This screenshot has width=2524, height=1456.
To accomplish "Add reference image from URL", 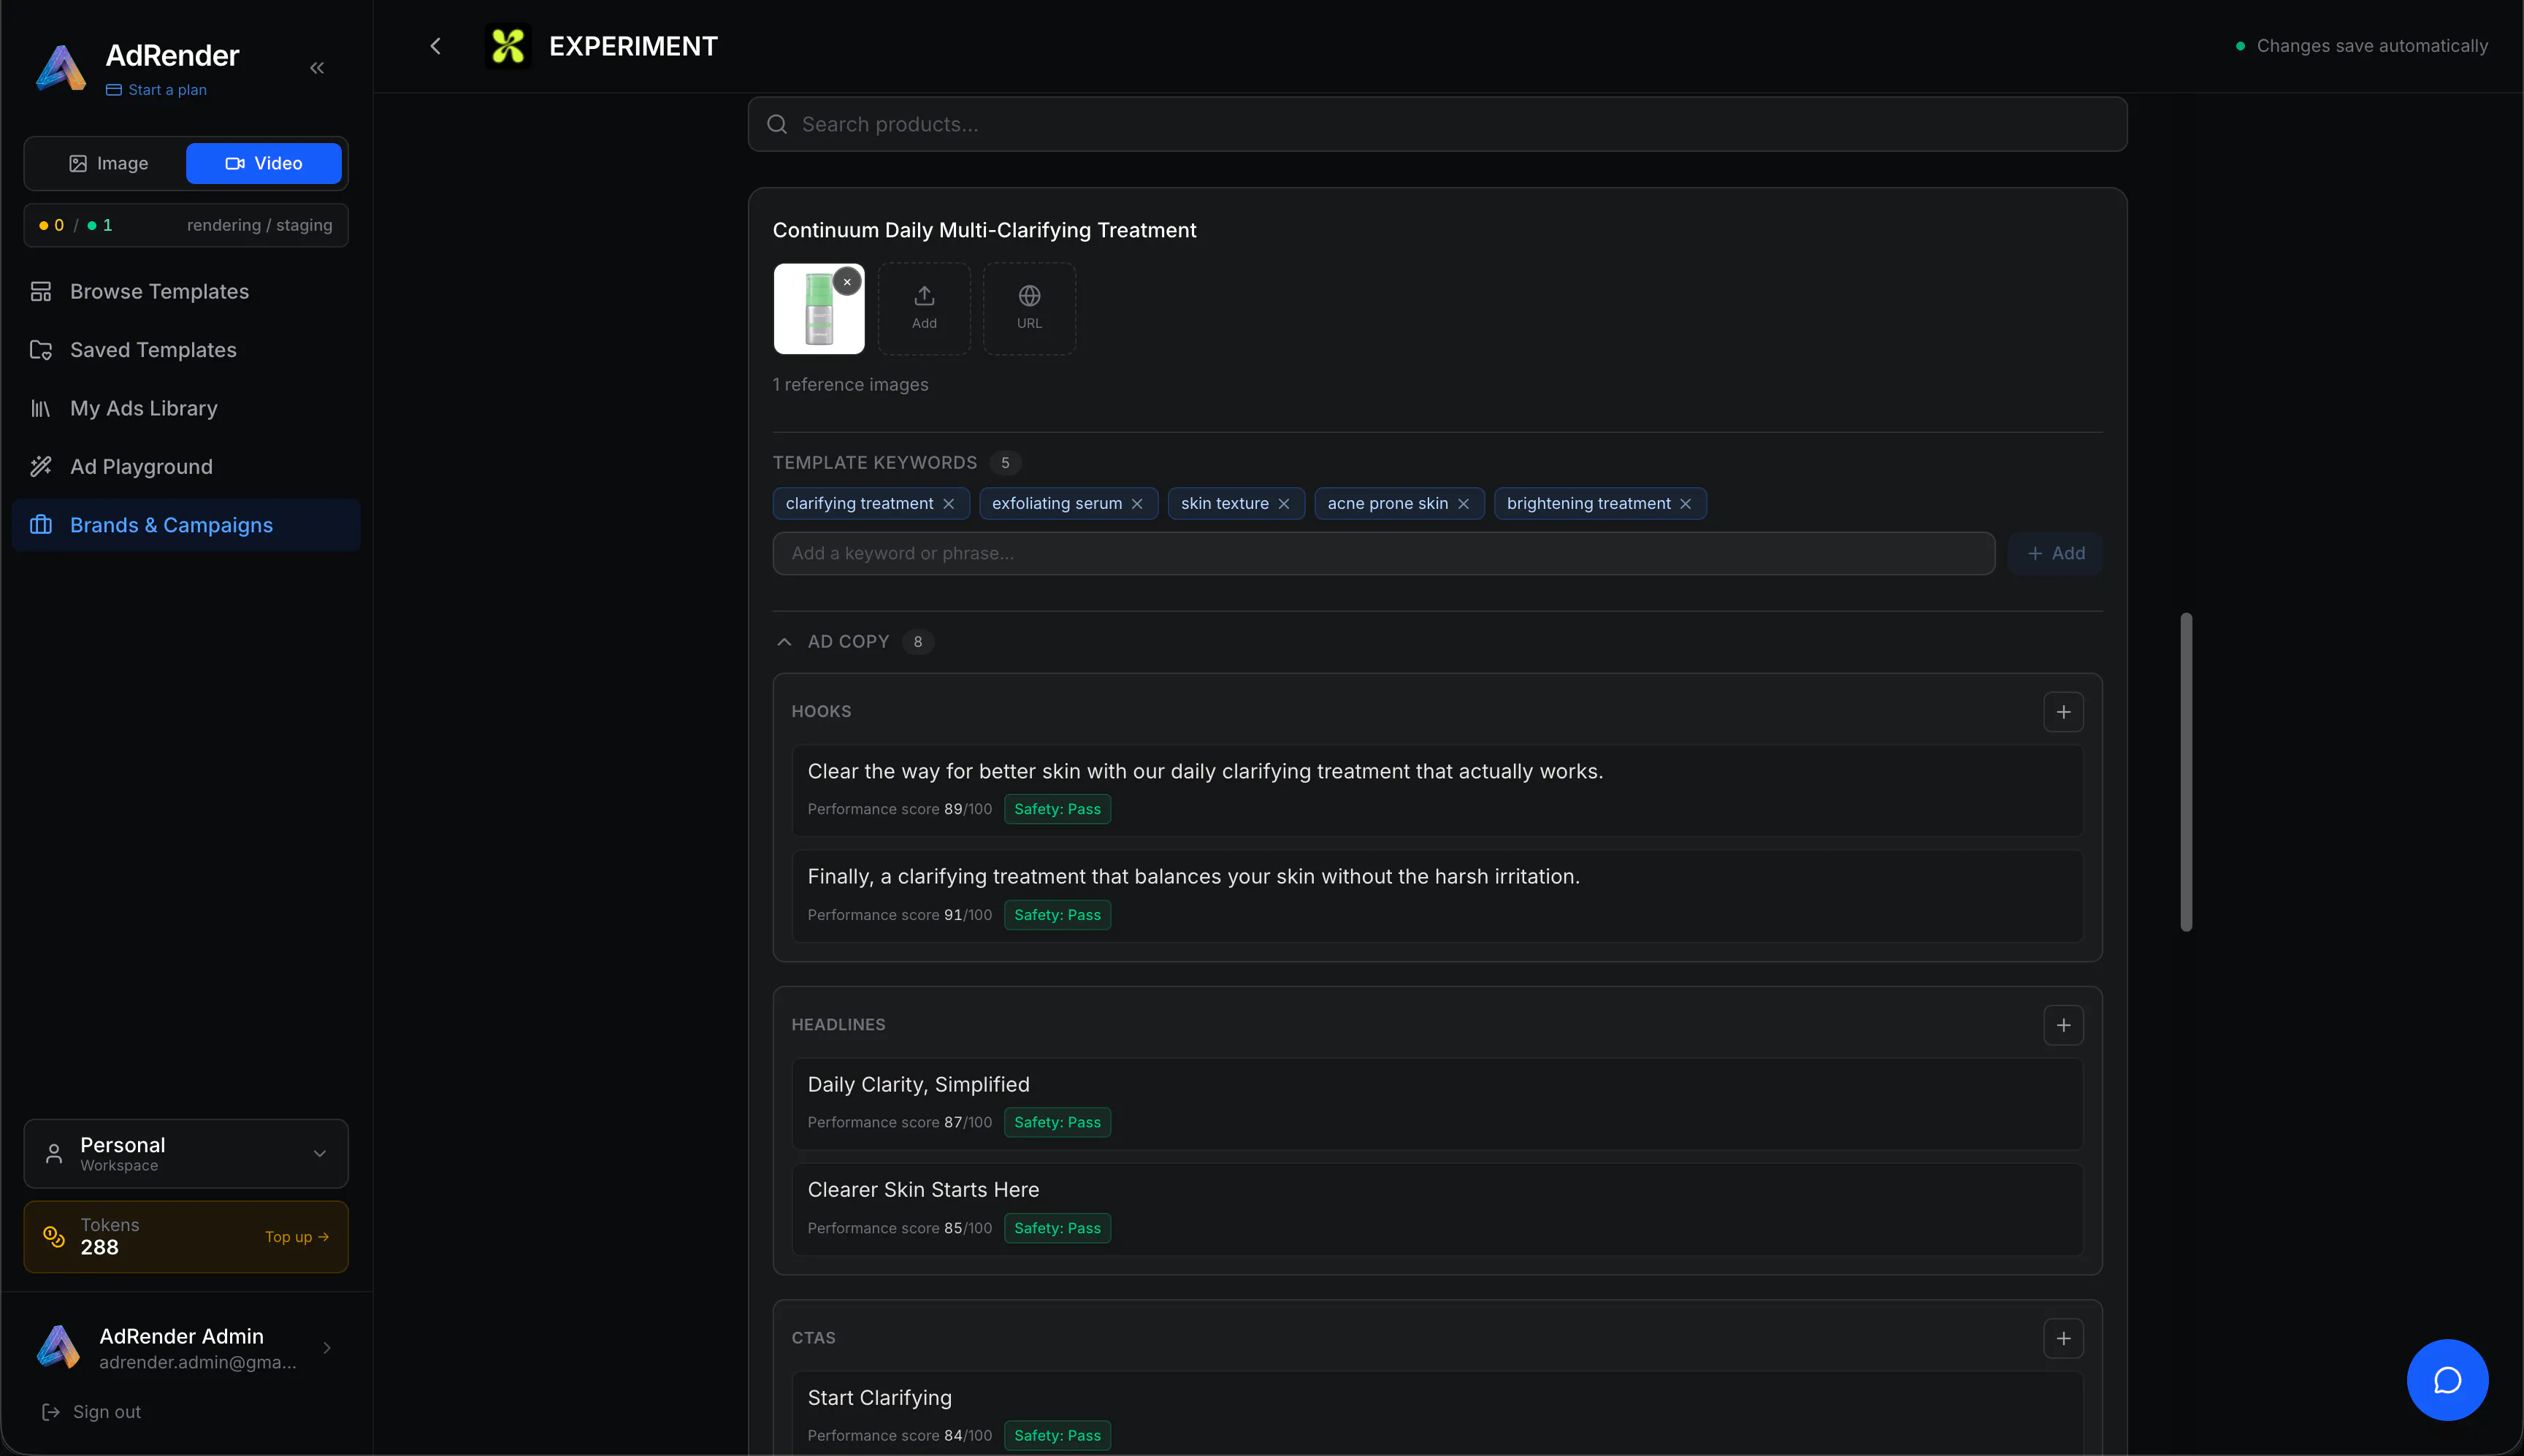I will [1029, 308].
